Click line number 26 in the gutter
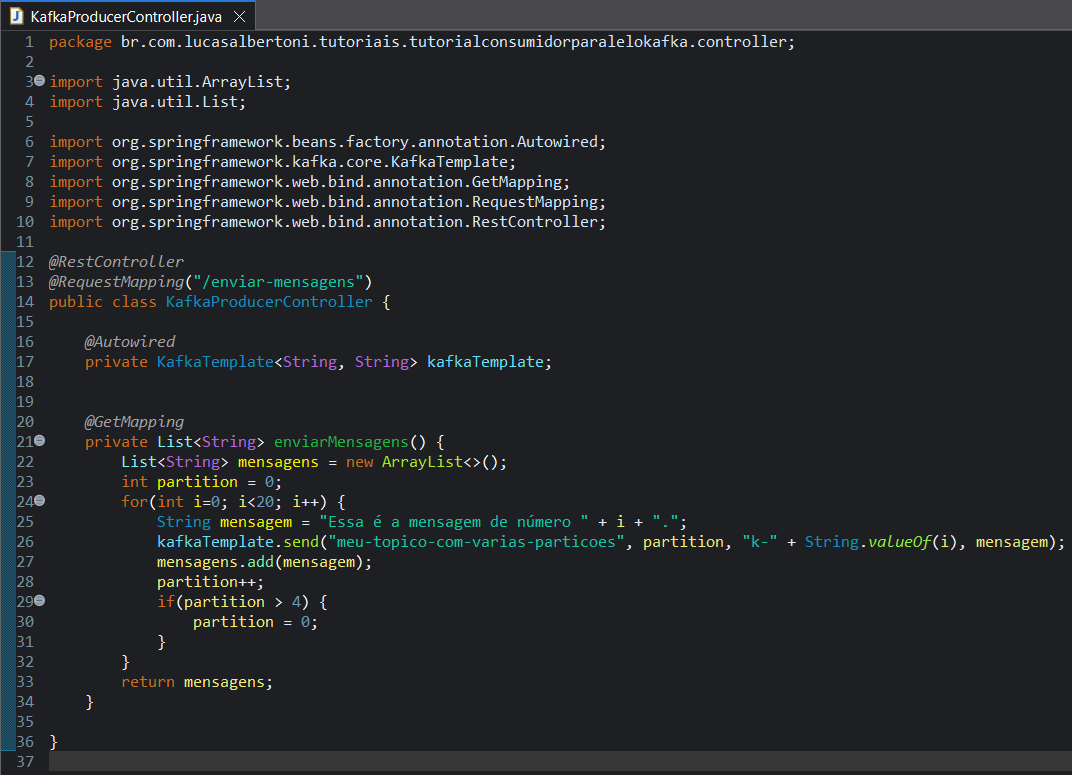1072x775 pixels. (x=25, y=541)
